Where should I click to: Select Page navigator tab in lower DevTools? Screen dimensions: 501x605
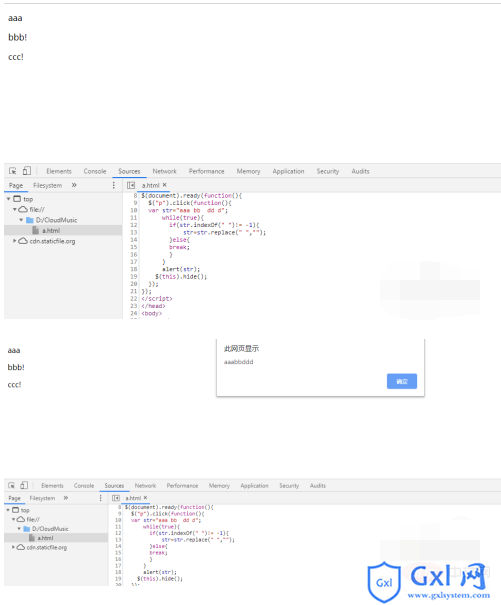point(14,498)
